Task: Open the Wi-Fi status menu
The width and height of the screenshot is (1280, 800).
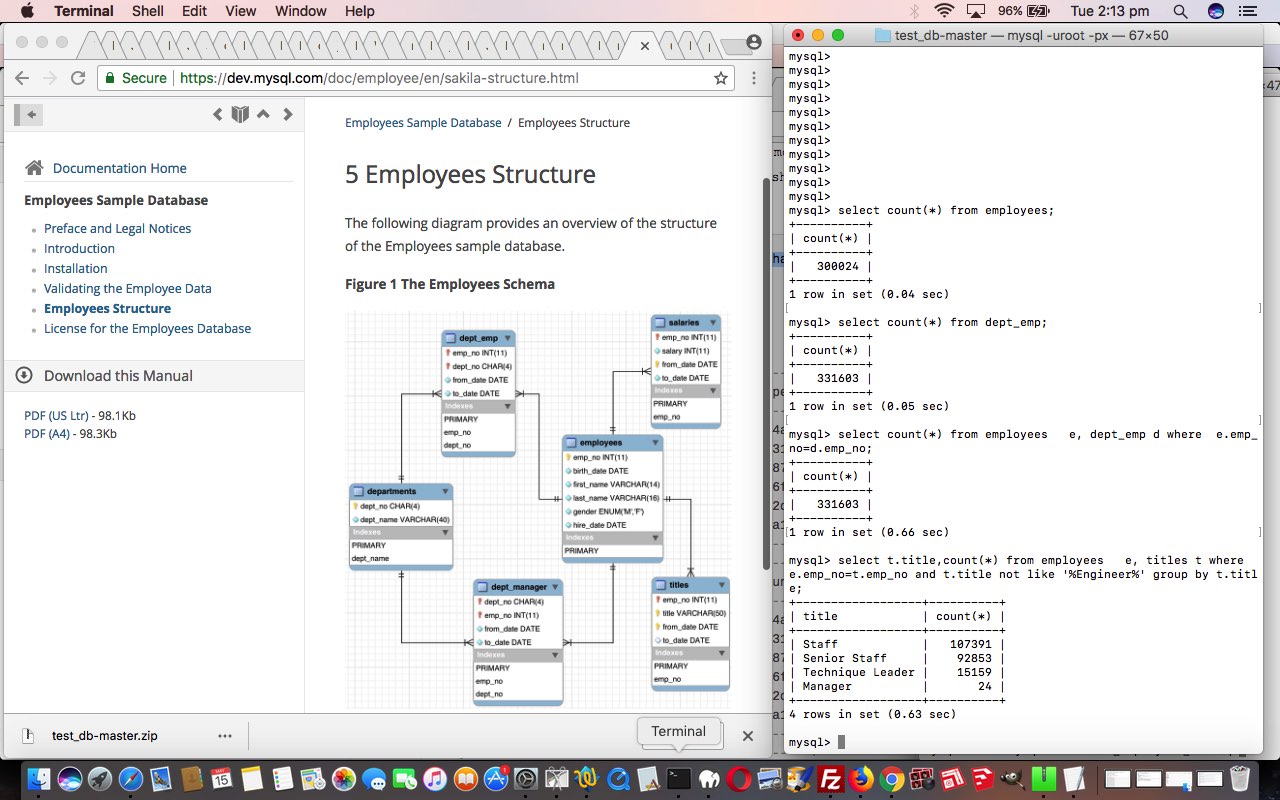Action: pyautogui.click(x=944, y=11)
